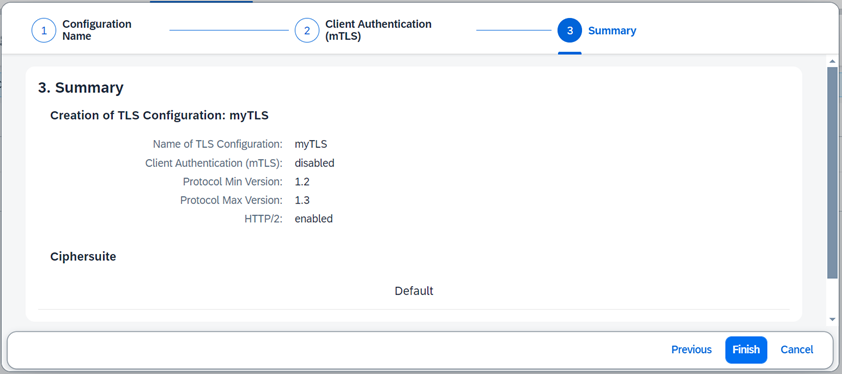Click the vertical scrollbar thumb
842x374 pixels.
832,173
